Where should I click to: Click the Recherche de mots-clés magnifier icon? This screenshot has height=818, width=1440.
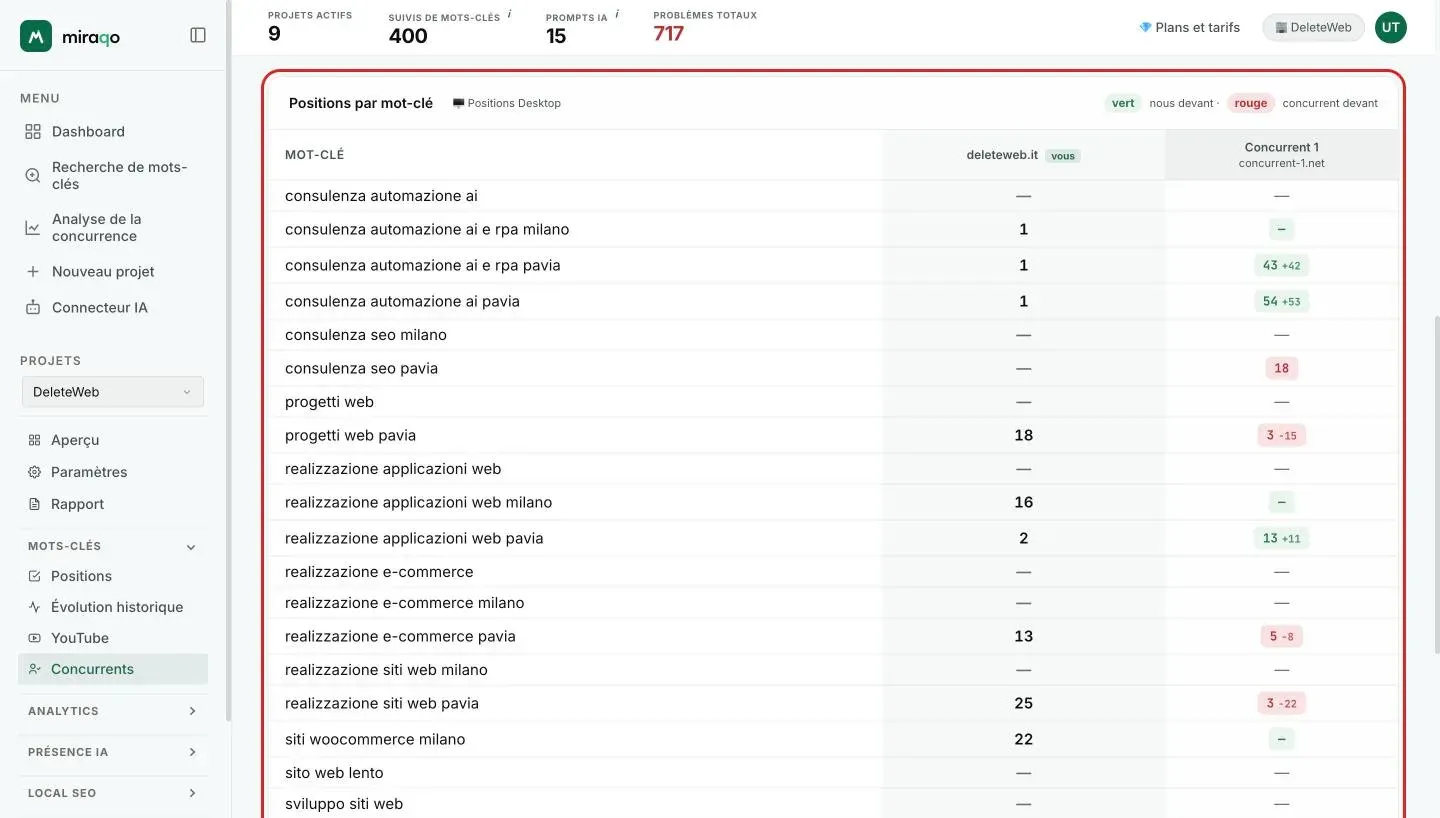(x=33, y=175)
